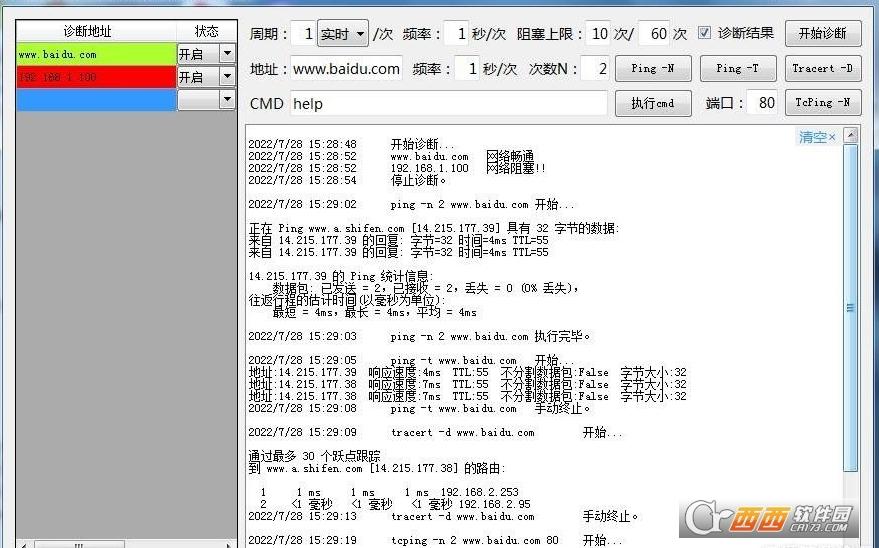Click the log vertical scrollbar thumb
The height and width of the screenshot is (548, 879).
click(851, 308)
